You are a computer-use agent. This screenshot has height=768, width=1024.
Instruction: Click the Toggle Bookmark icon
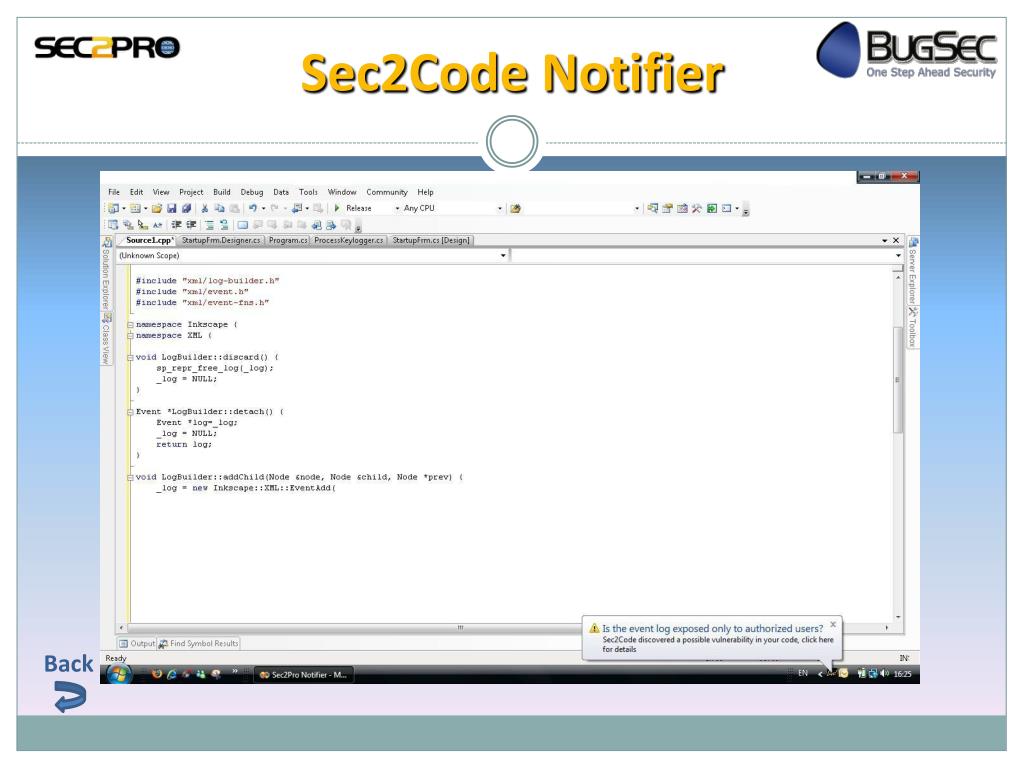coord(242,225)
